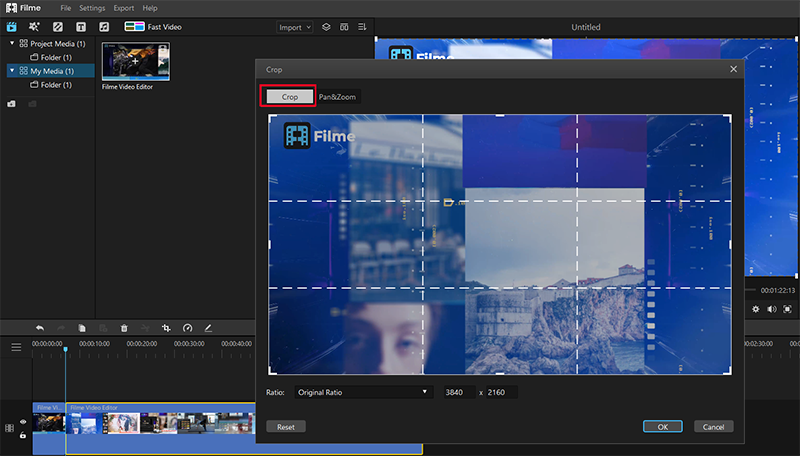Click the layers stack icon beside Import
Viewport: 800px width, 456px height.
326,27
